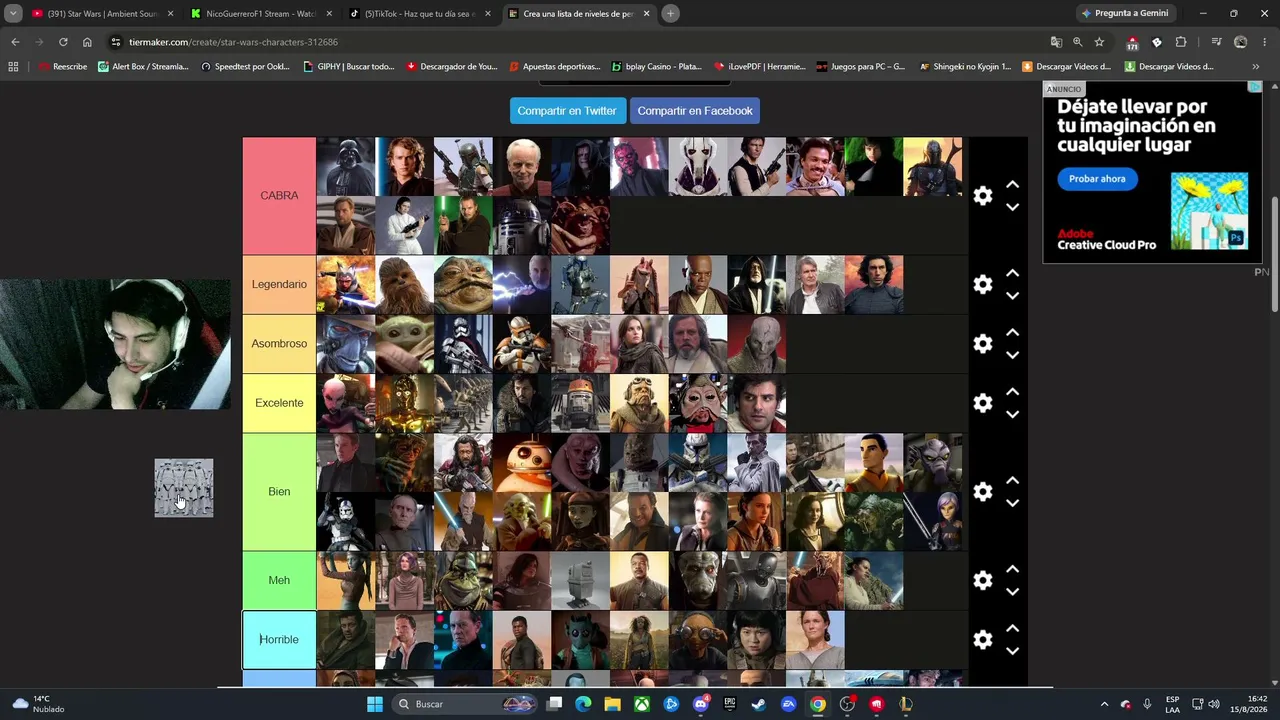The image size is (1280, 720).
Task: Bookmark this page with star icon
Action: (1099, 42)
